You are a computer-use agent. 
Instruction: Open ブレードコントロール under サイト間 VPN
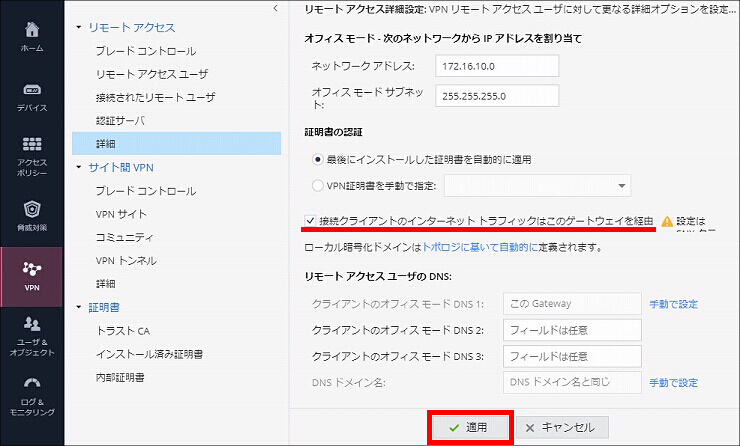point(146,191)
